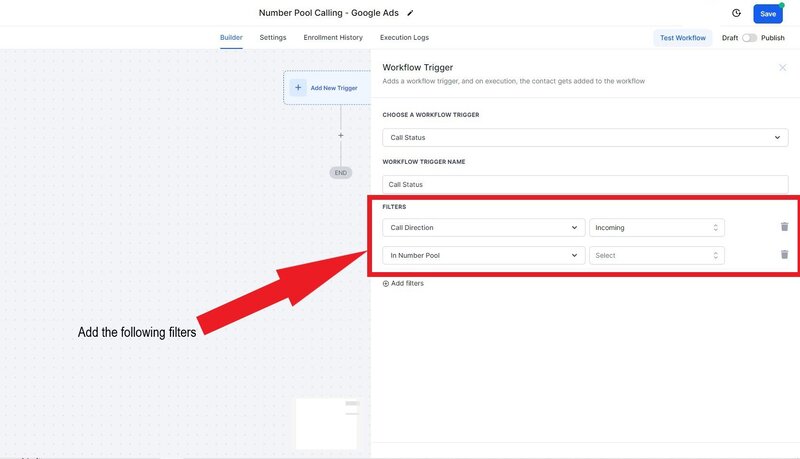
Task: Click the pencil icon to rename workflow
Action: pos(410,13)
